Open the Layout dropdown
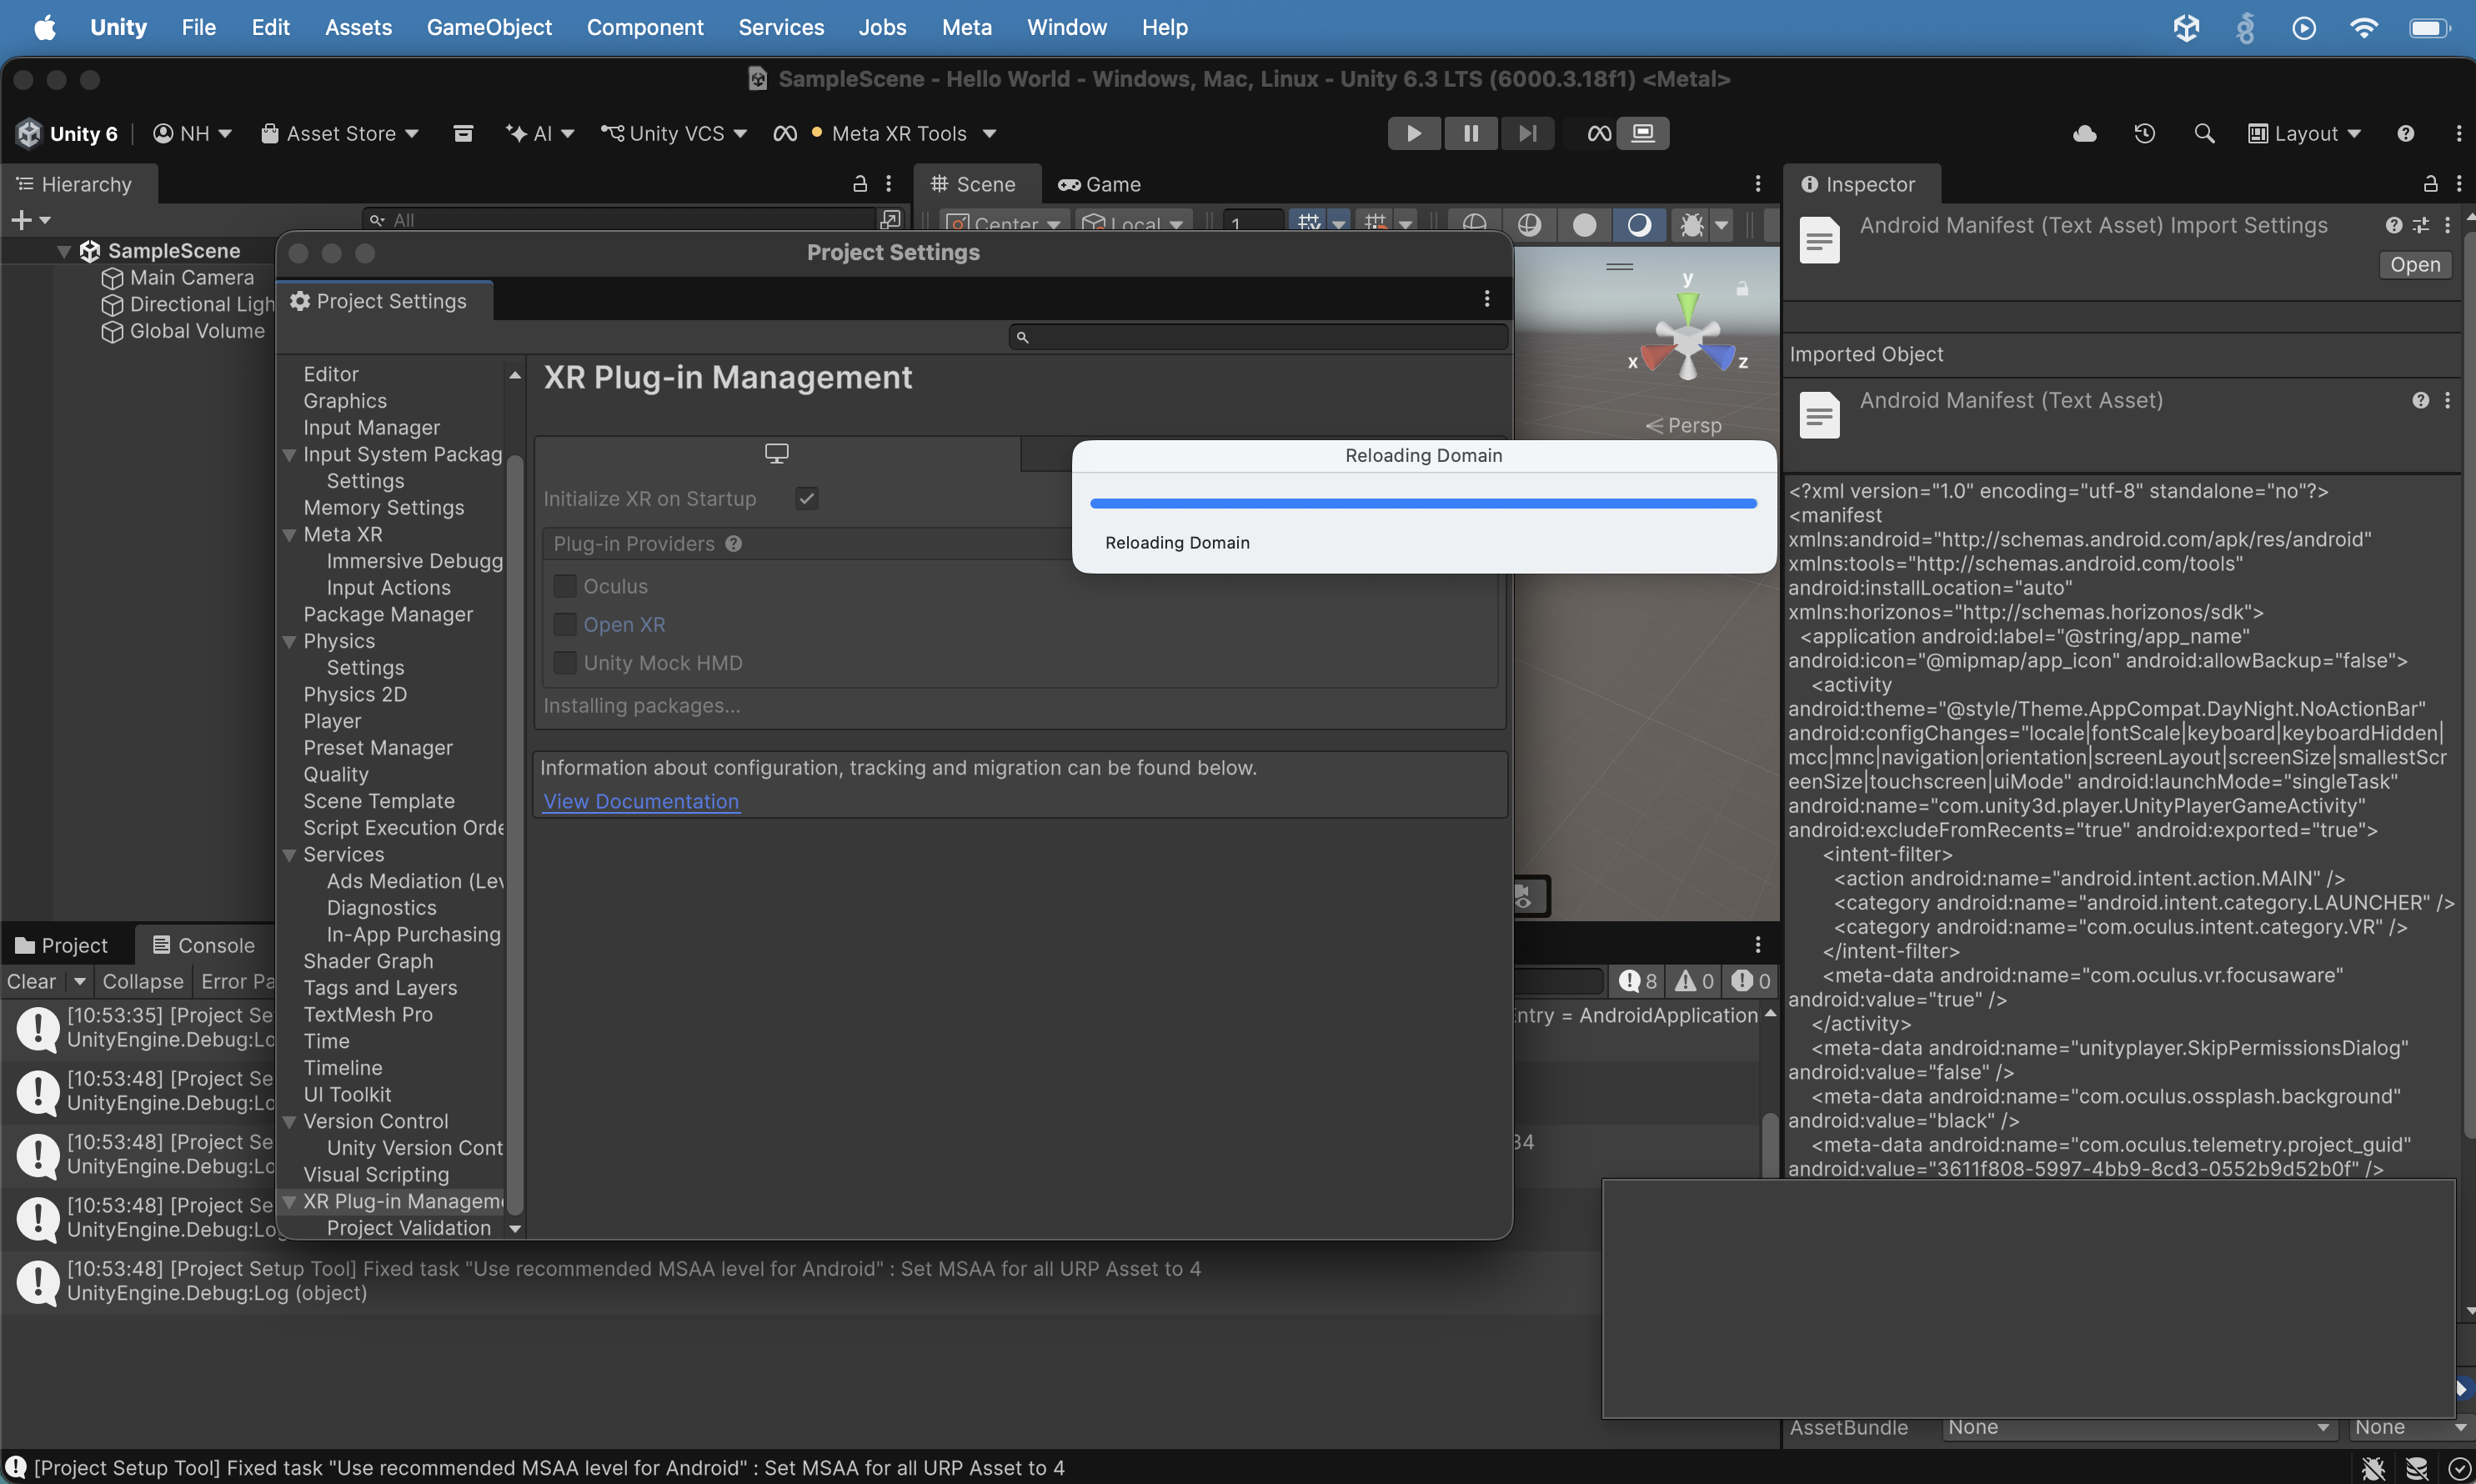 (x=2305, y=133)
